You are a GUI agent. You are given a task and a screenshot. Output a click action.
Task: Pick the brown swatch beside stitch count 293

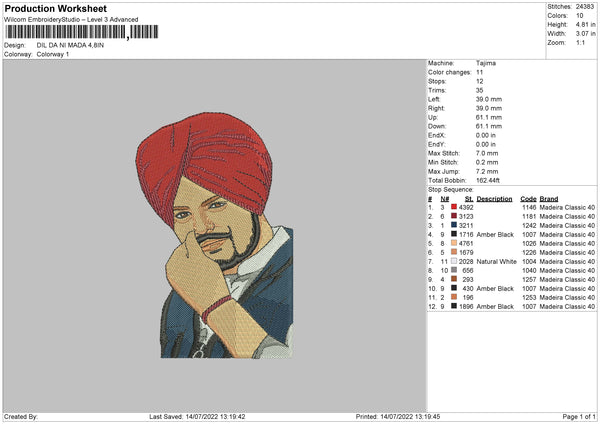[x=454, y=279]
